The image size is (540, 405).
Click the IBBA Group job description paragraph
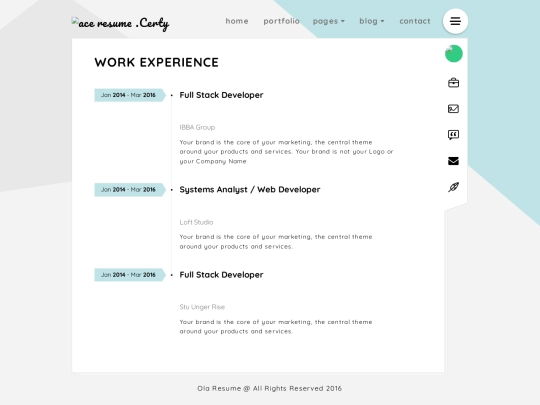(x=286, y=152)
